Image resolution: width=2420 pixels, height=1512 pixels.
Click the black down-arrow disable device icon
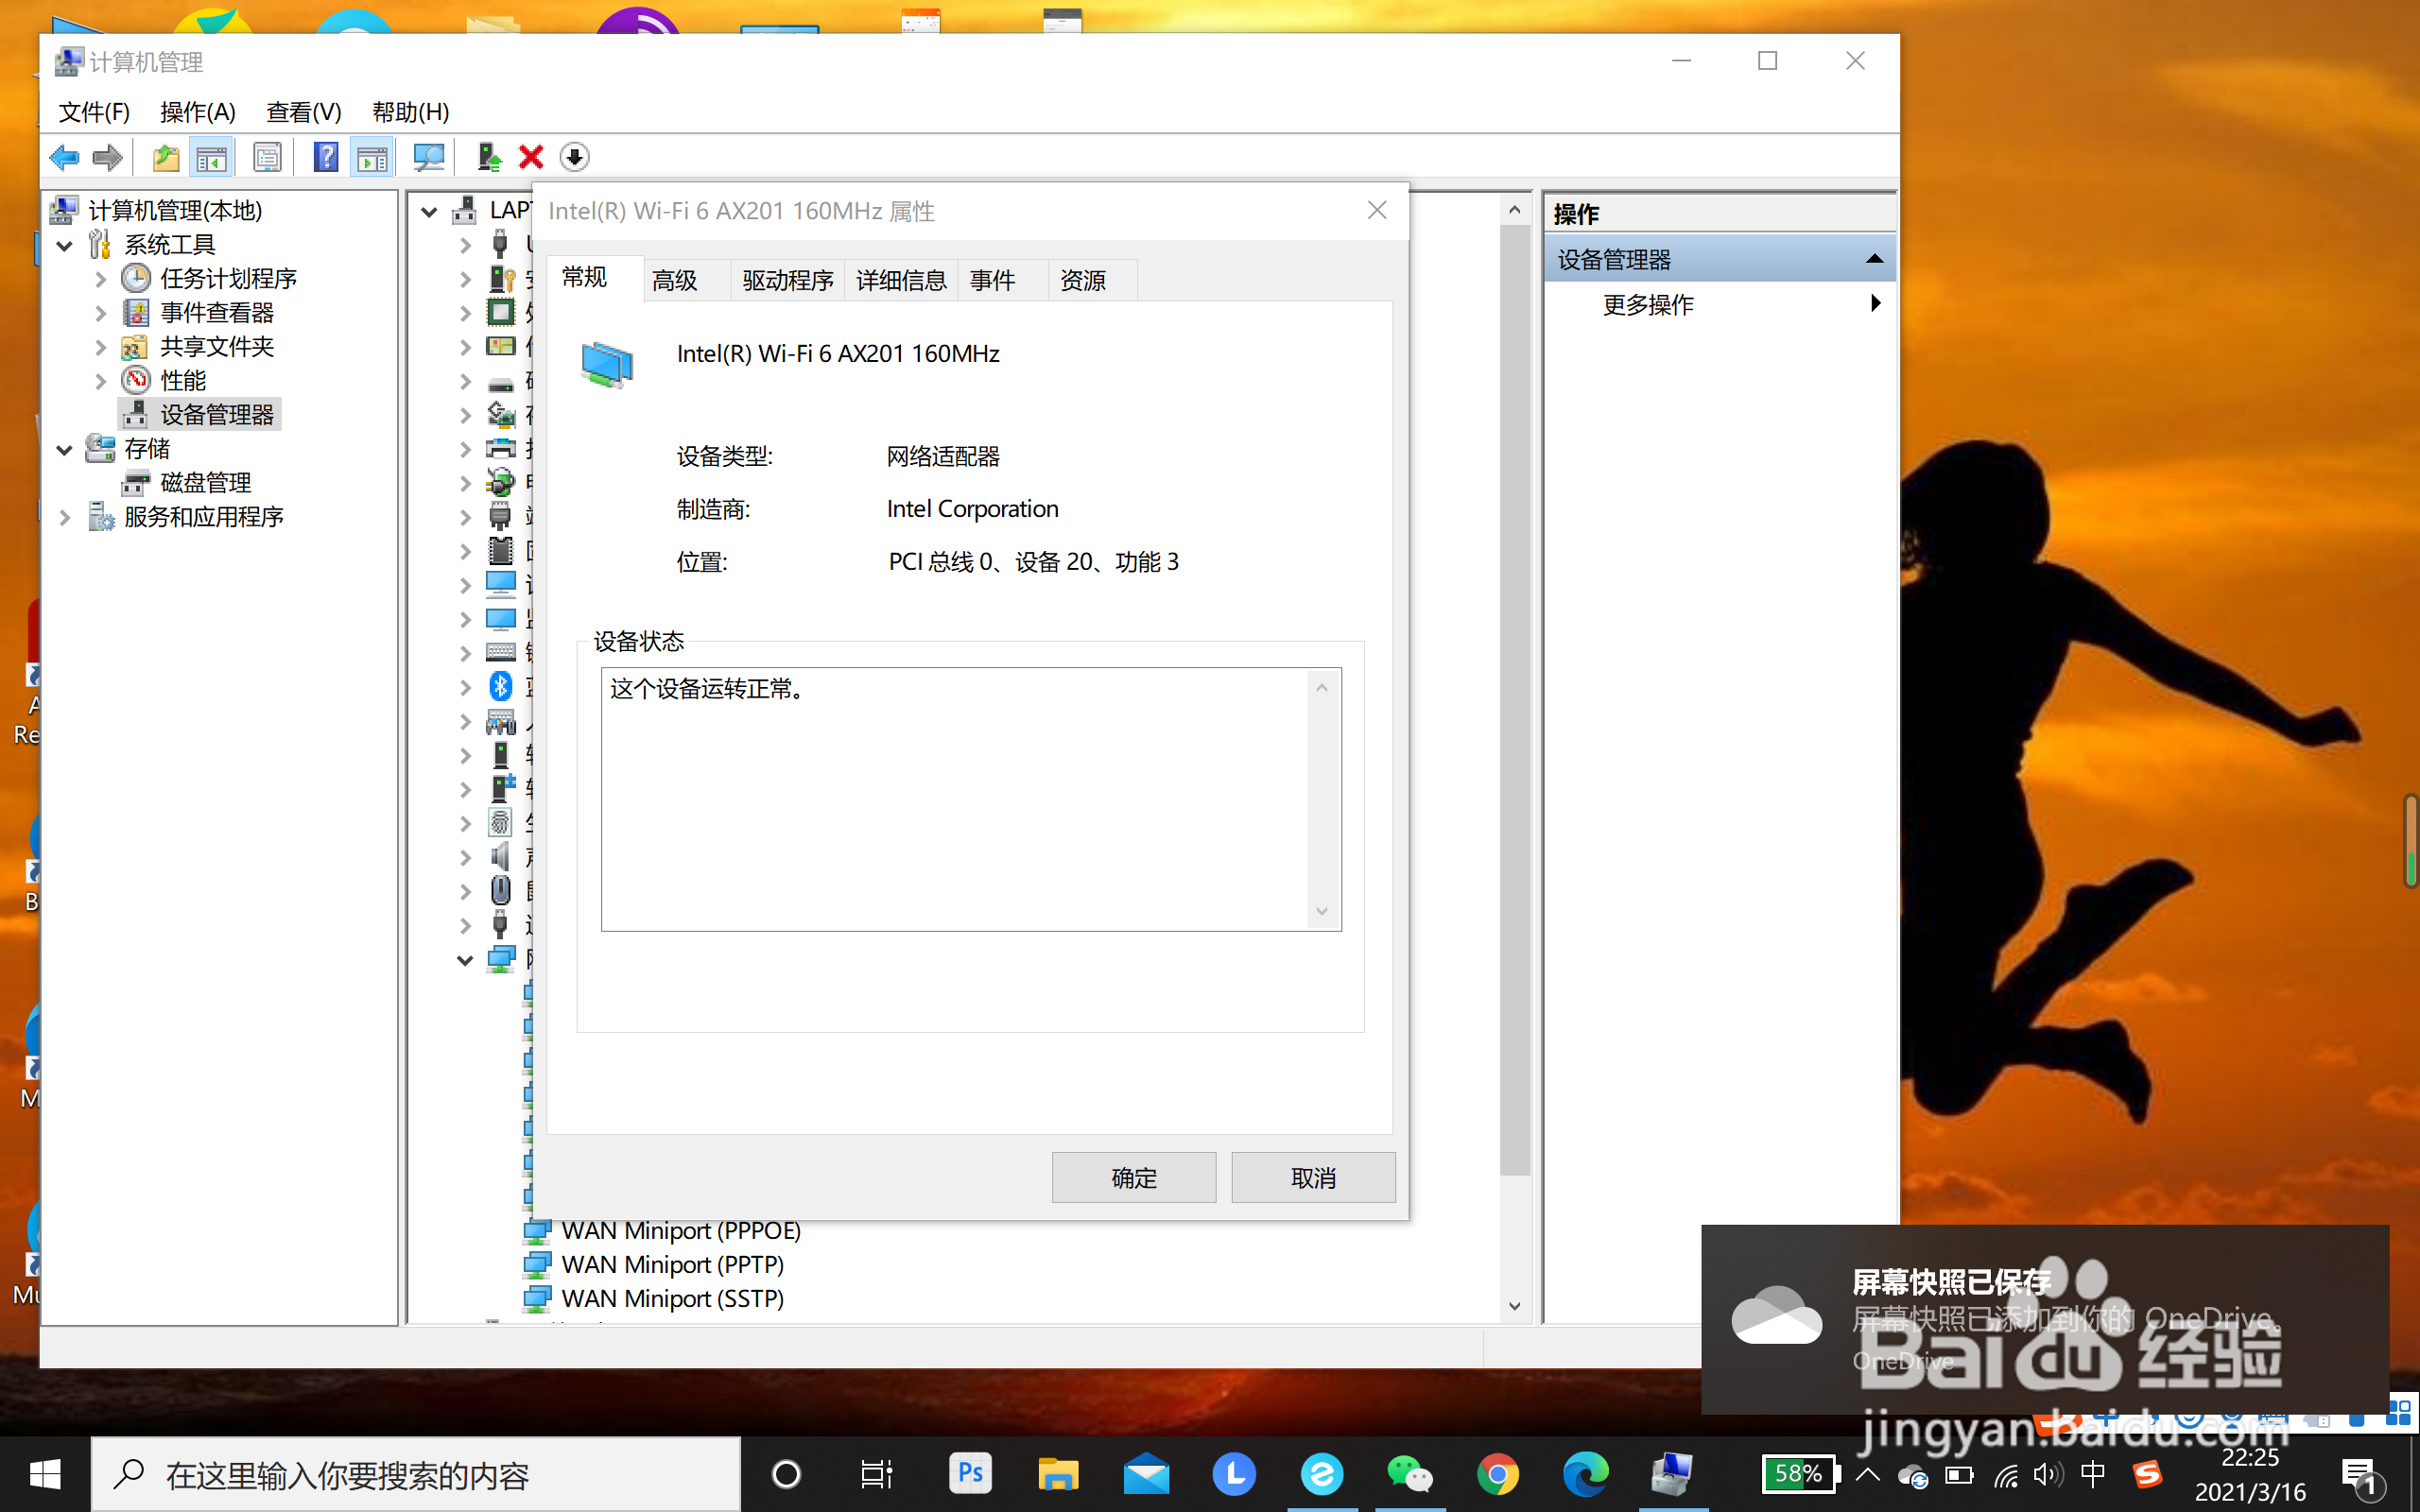574,157
